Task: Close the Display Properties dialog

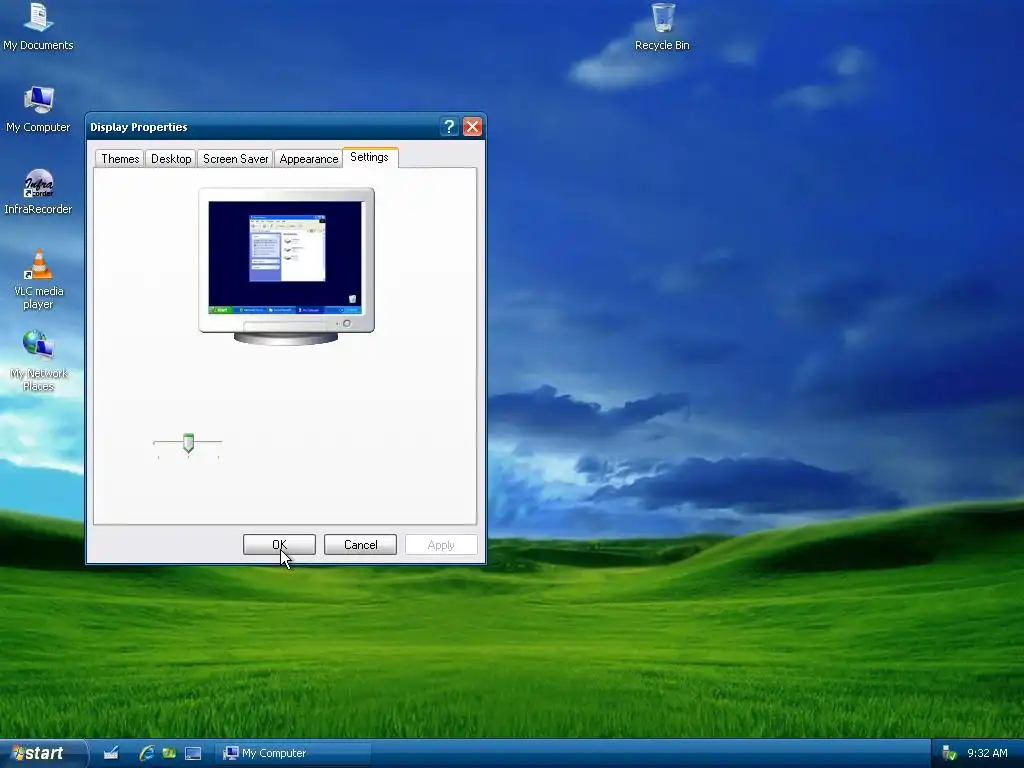Action: (x=472, y=127)
